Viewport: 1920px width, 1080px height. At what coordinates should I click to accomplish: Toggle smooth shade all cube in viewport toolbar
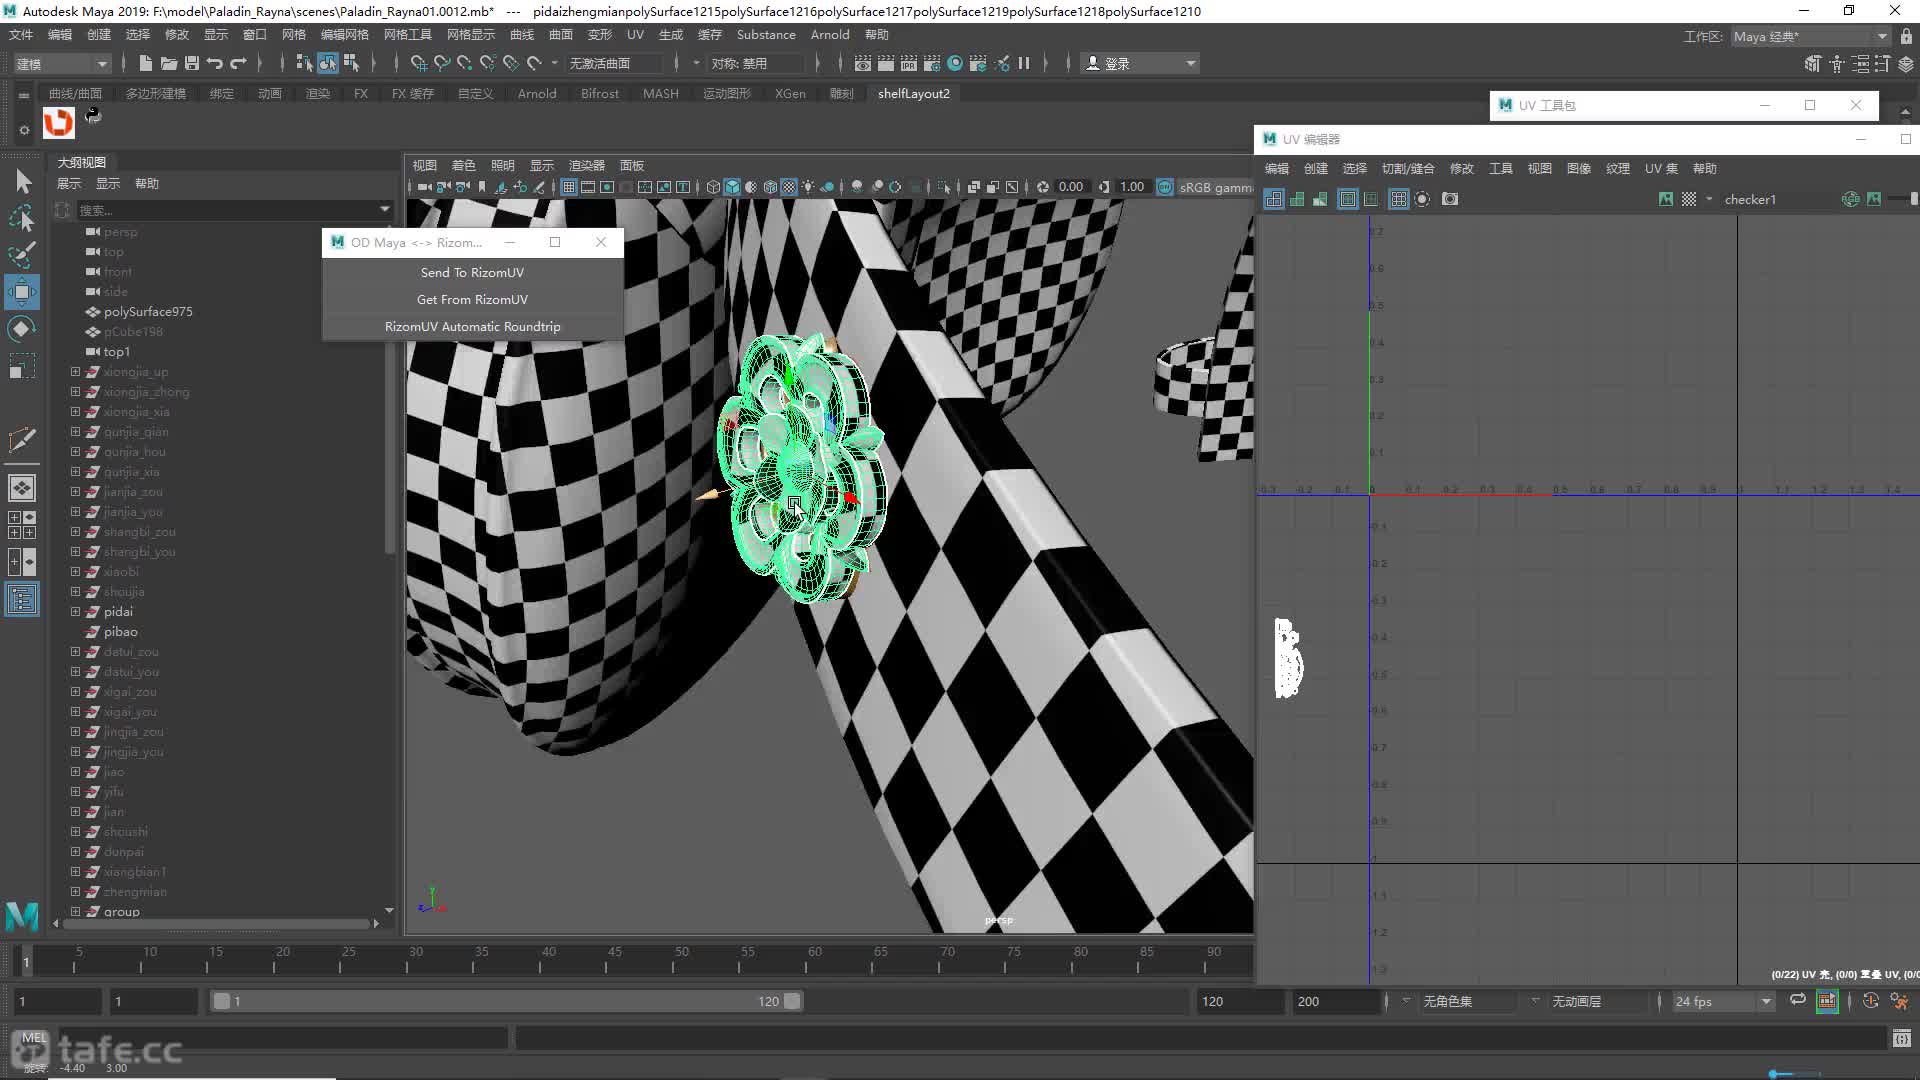732,187
